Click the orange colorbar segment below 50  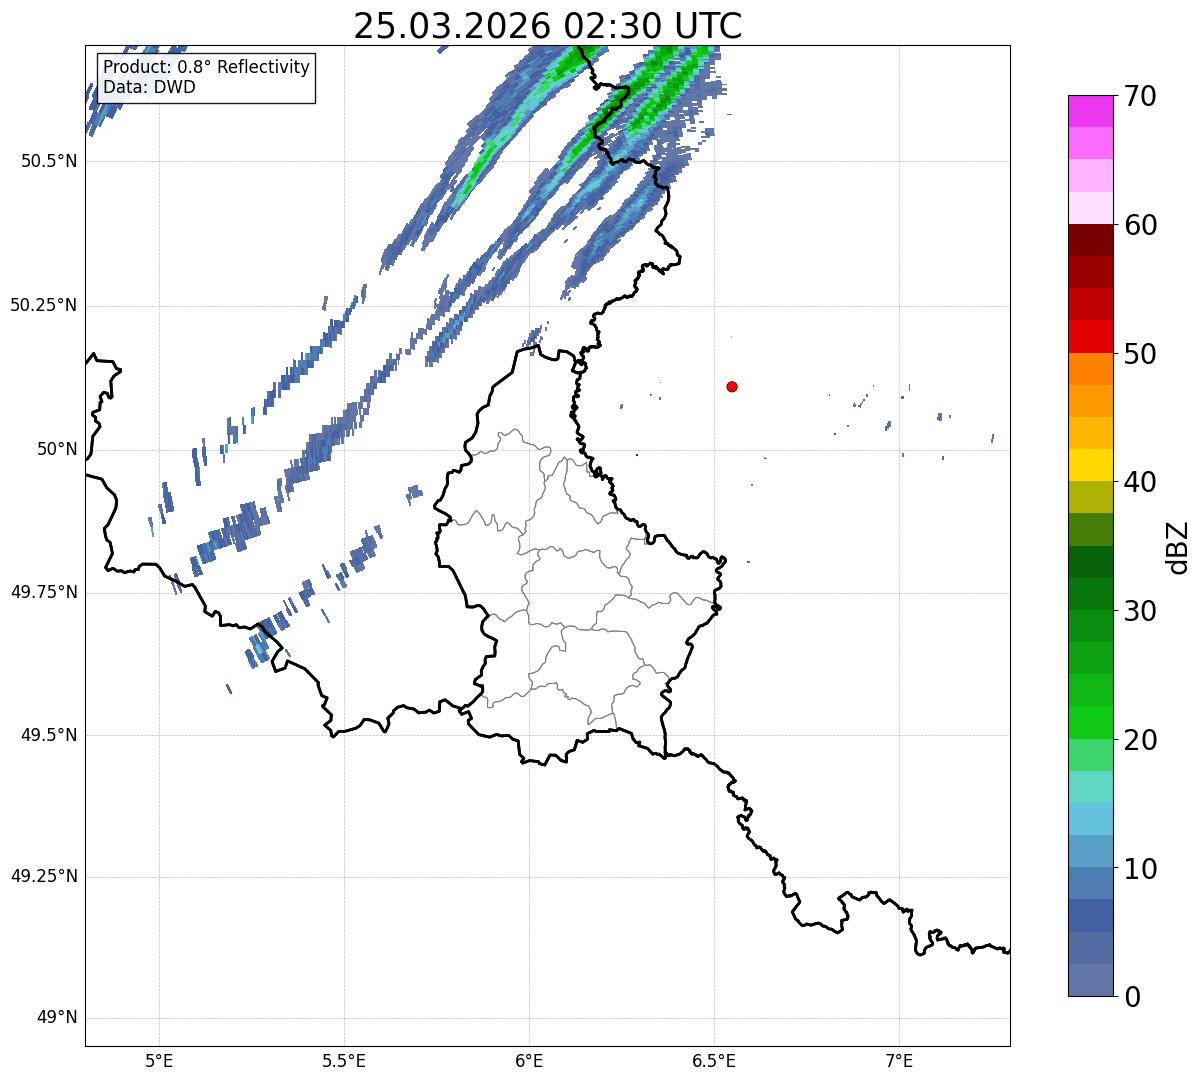[1090, 369]
